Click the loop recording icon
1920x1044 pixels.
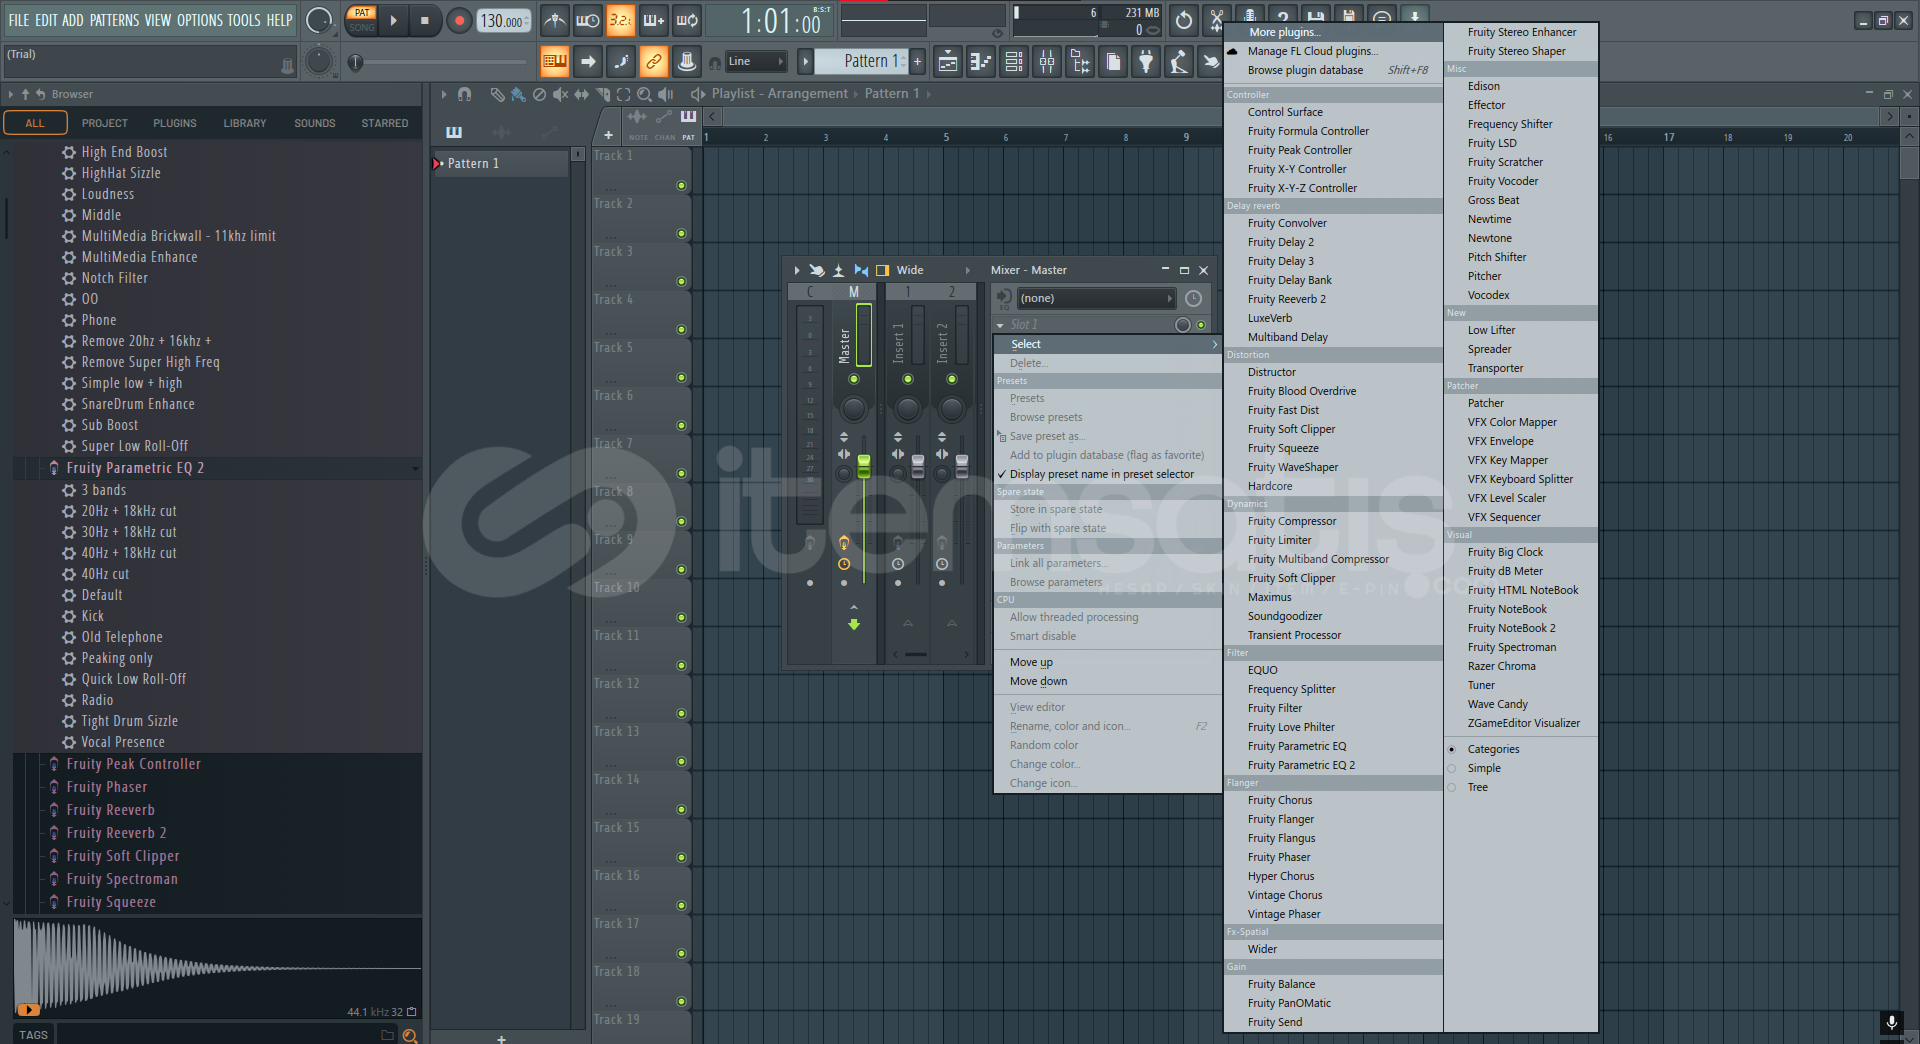coord(688,20)
